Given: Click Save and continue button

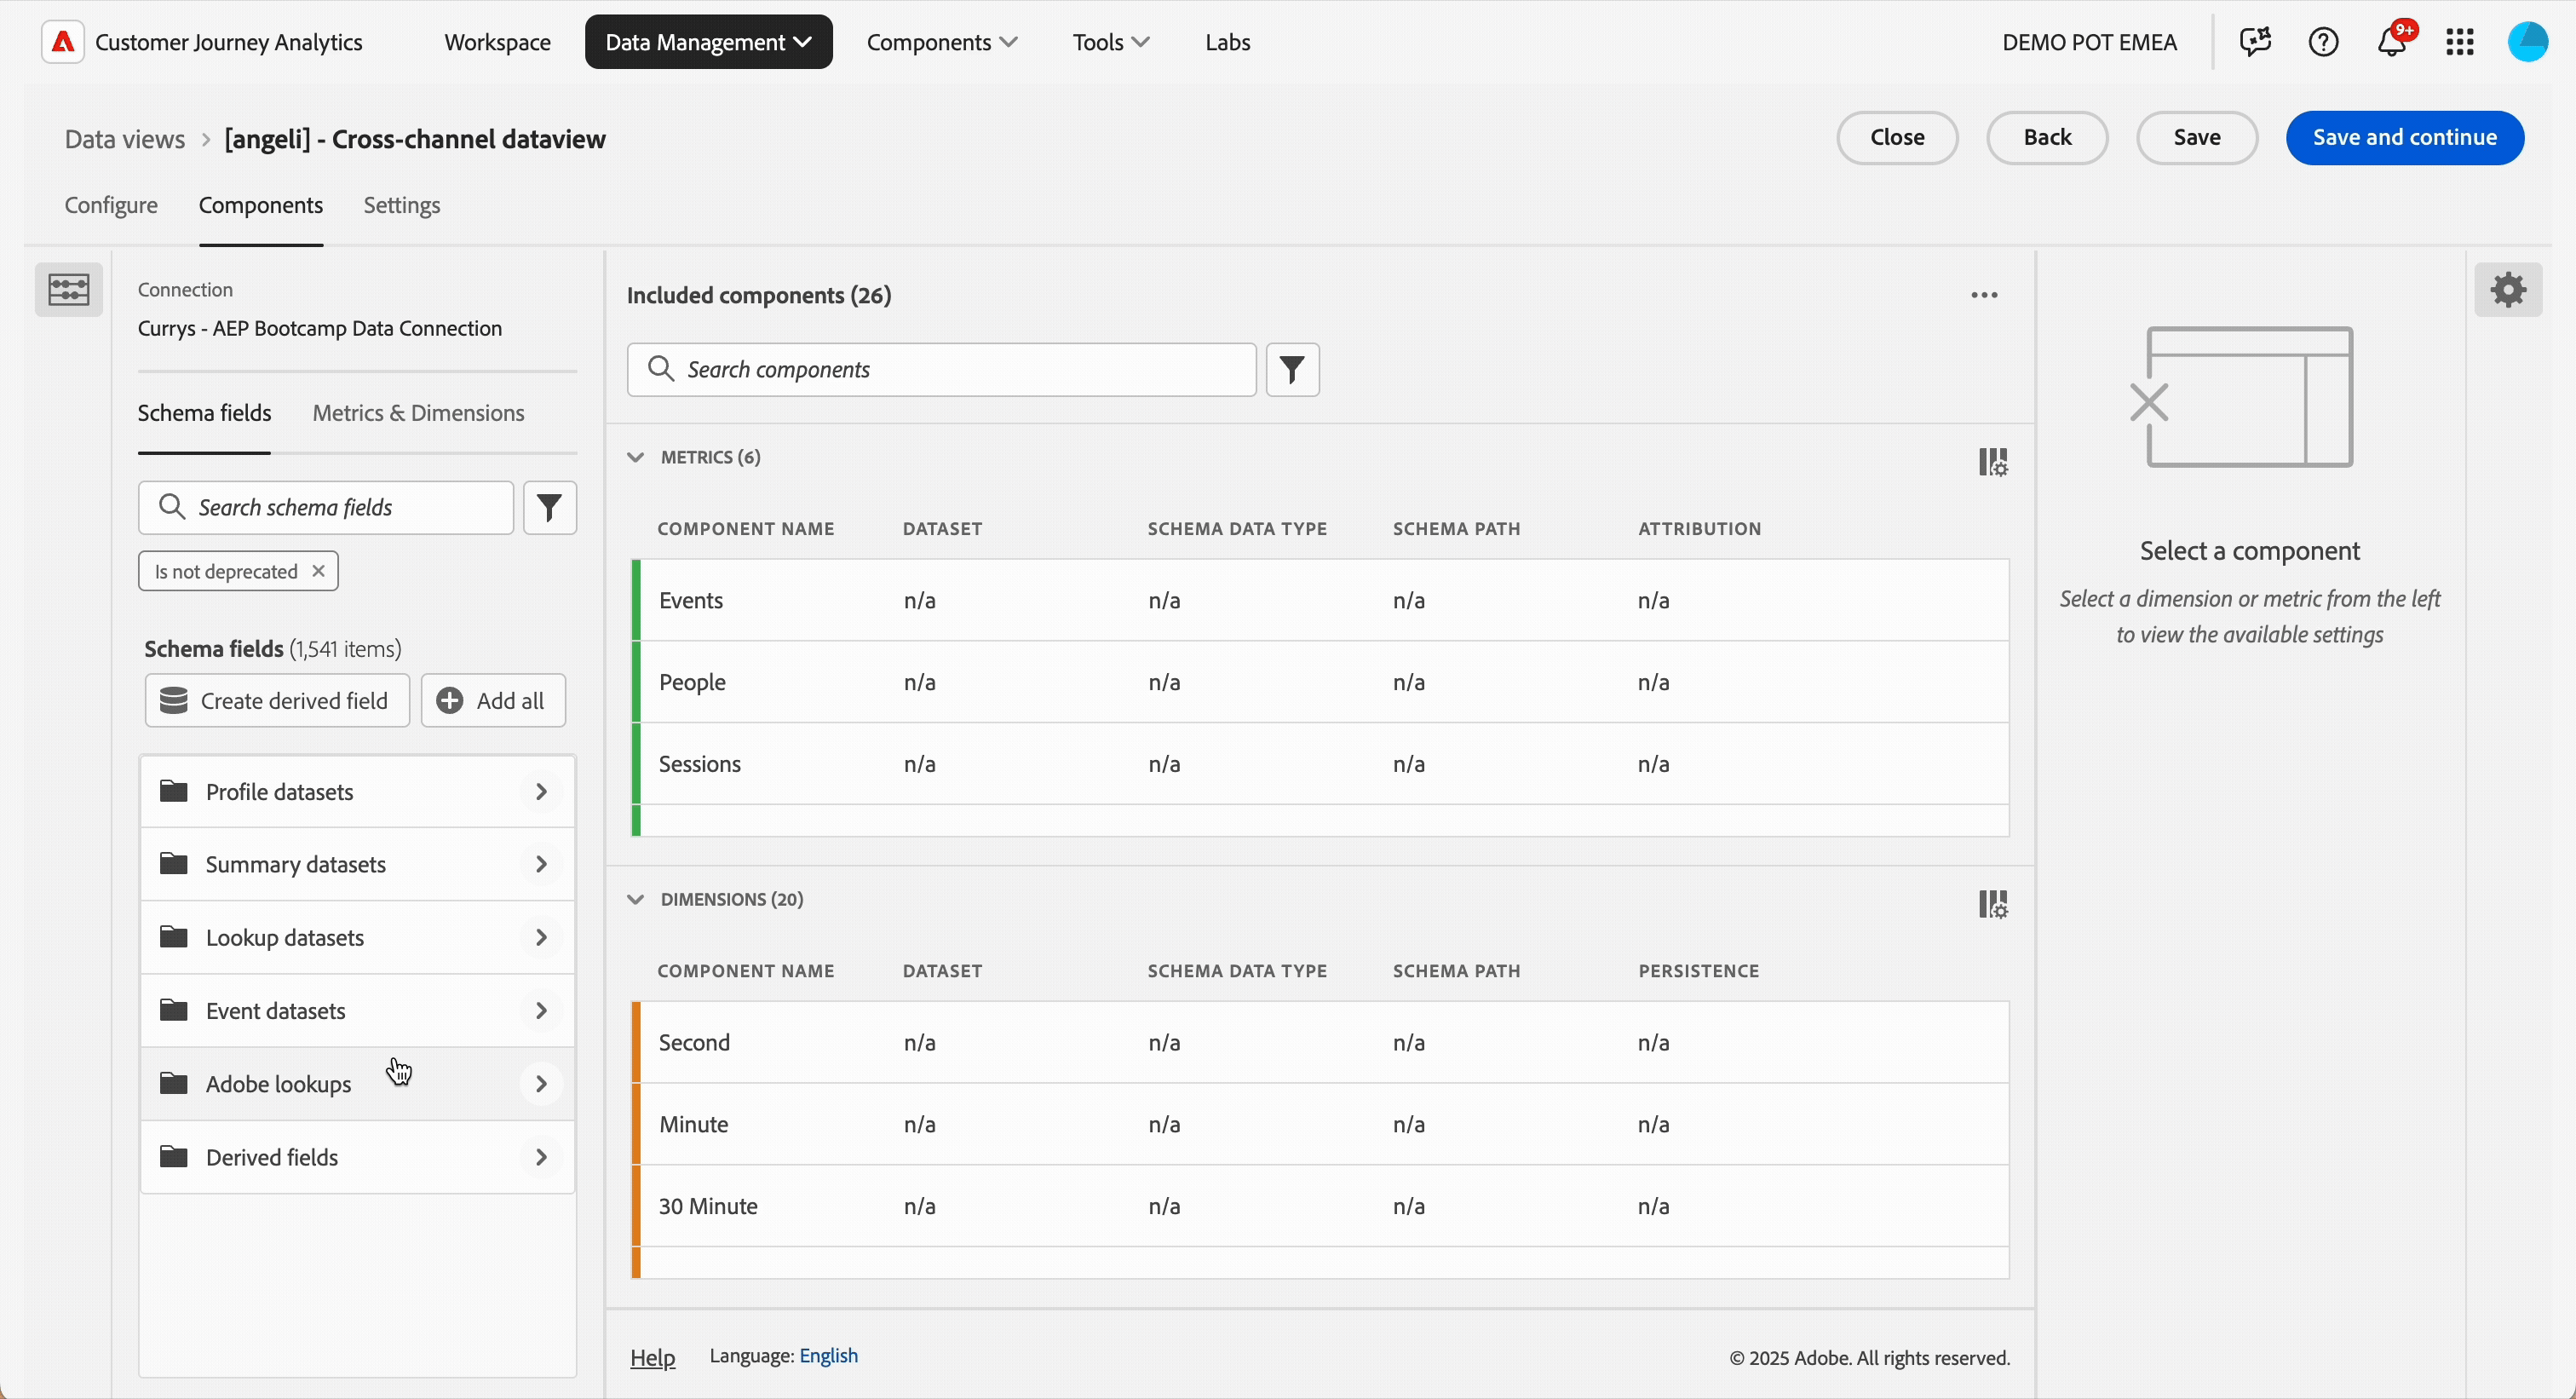Looking at the screenshot, I should pyautogui.click(x=2404, y=138).
